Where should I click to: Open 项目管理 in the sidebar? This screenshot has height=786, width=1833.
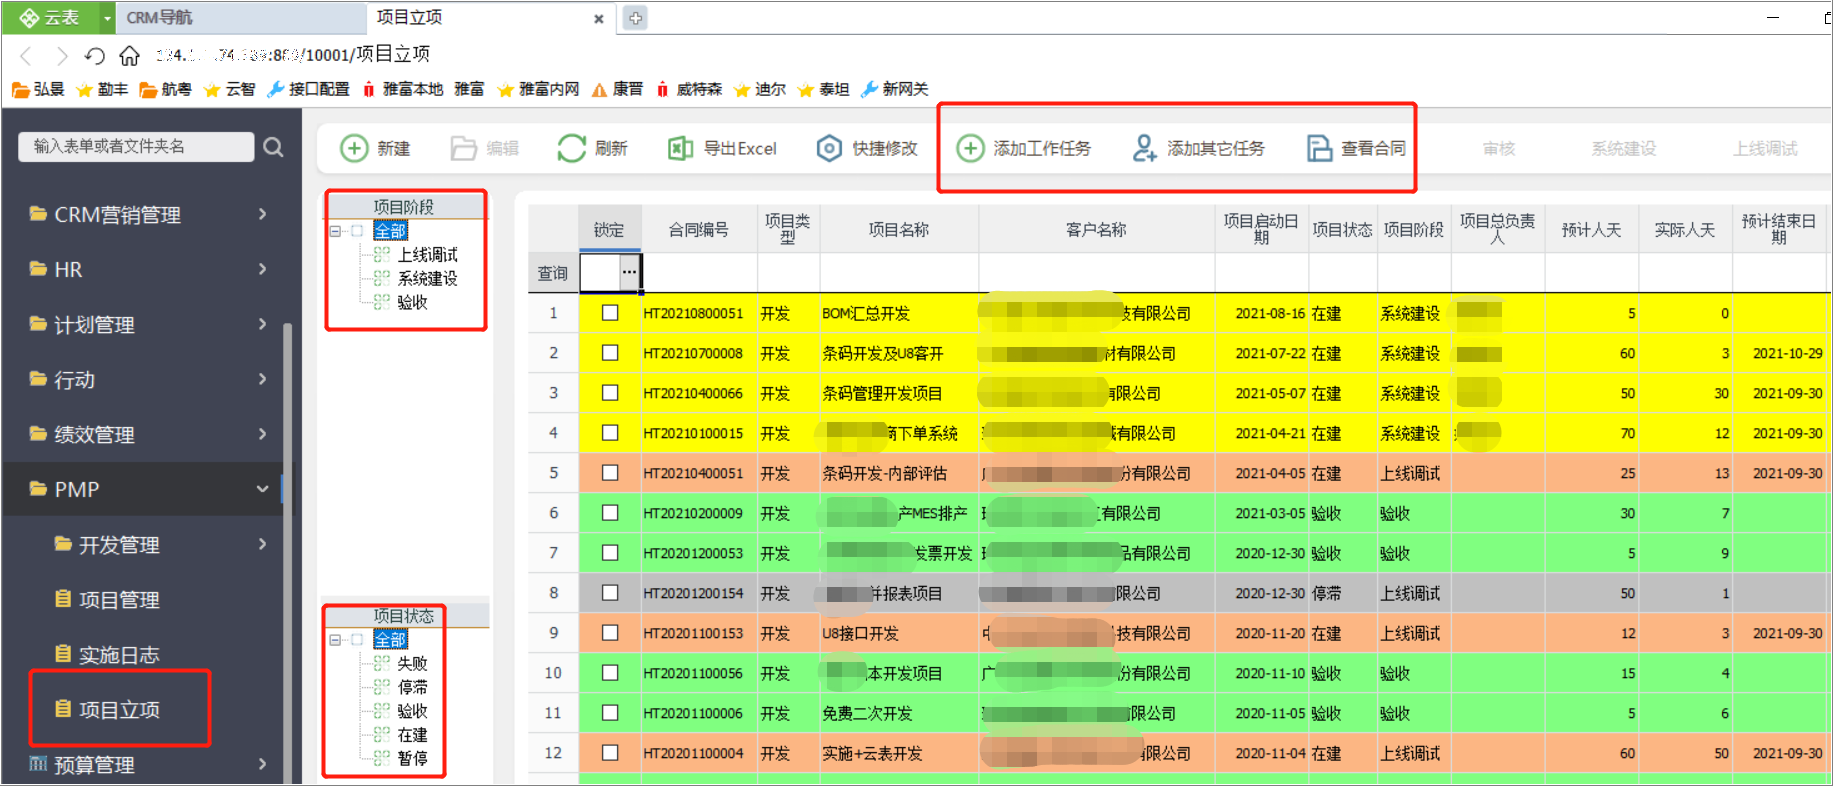[x=119, y=600]
